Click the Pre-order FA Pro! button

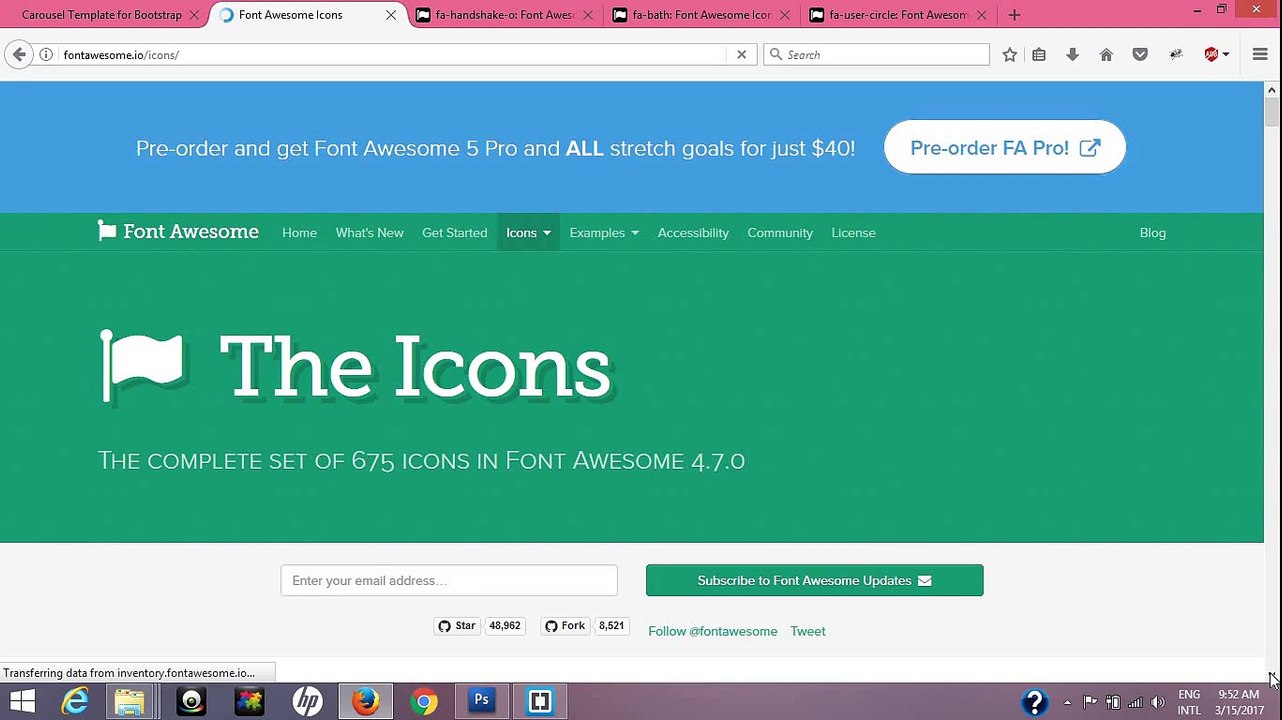point(1005,148)
